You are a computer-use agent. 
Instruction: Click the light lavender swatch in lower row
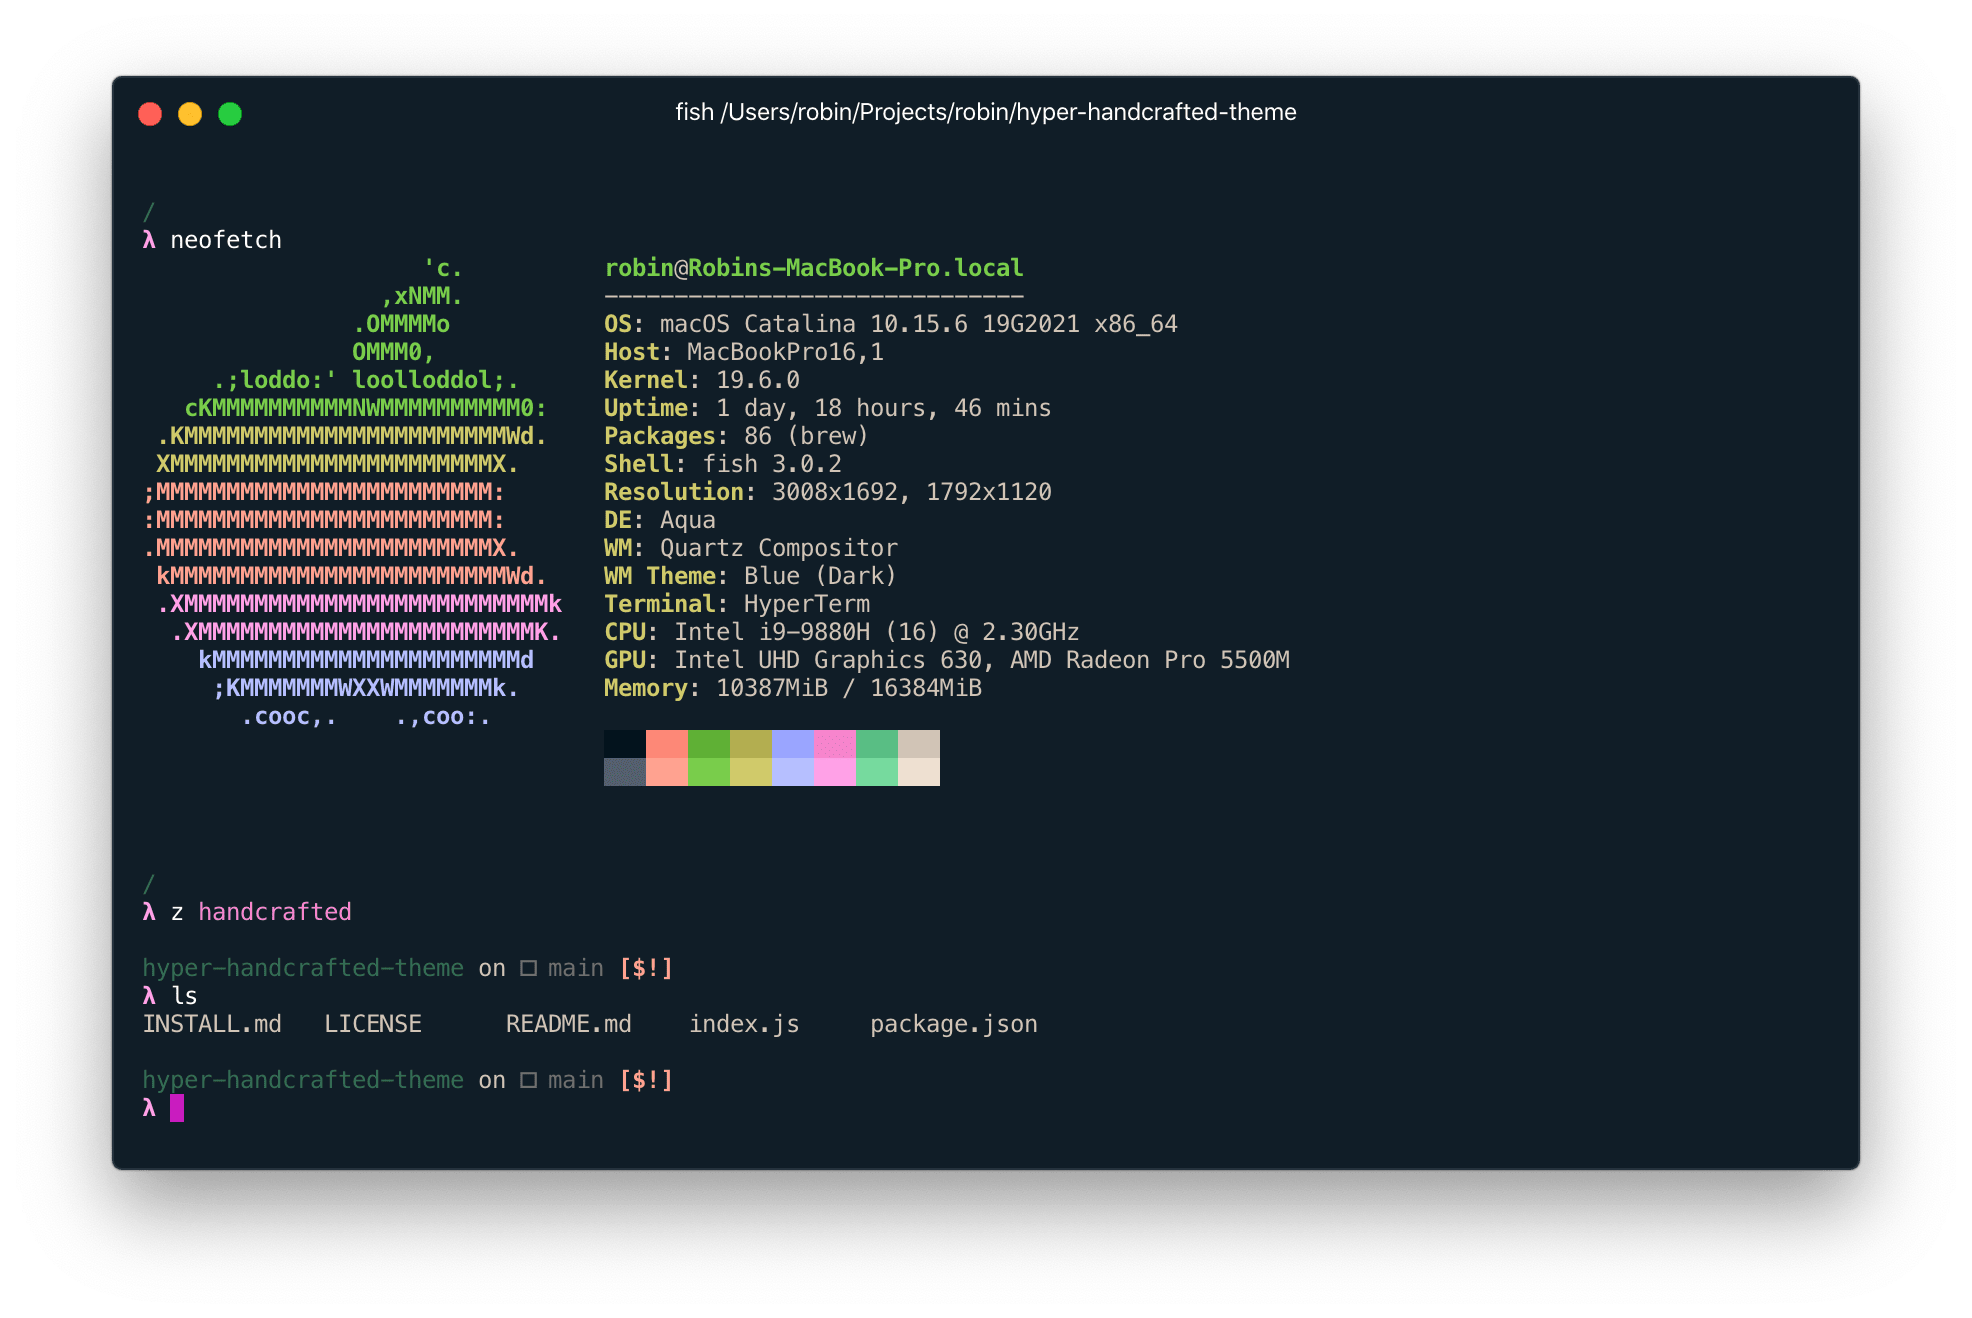pyautogui.click(x=793, y=772)
